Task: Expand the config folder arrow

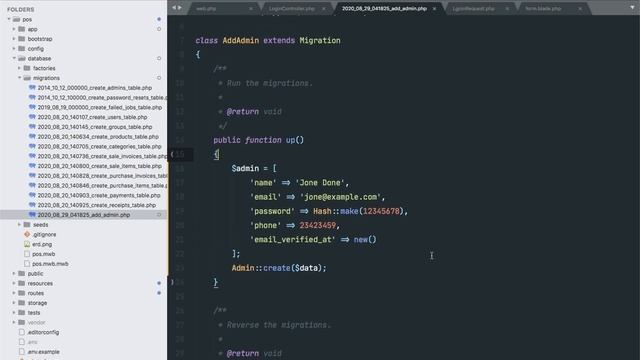Action: coord(14,49)
